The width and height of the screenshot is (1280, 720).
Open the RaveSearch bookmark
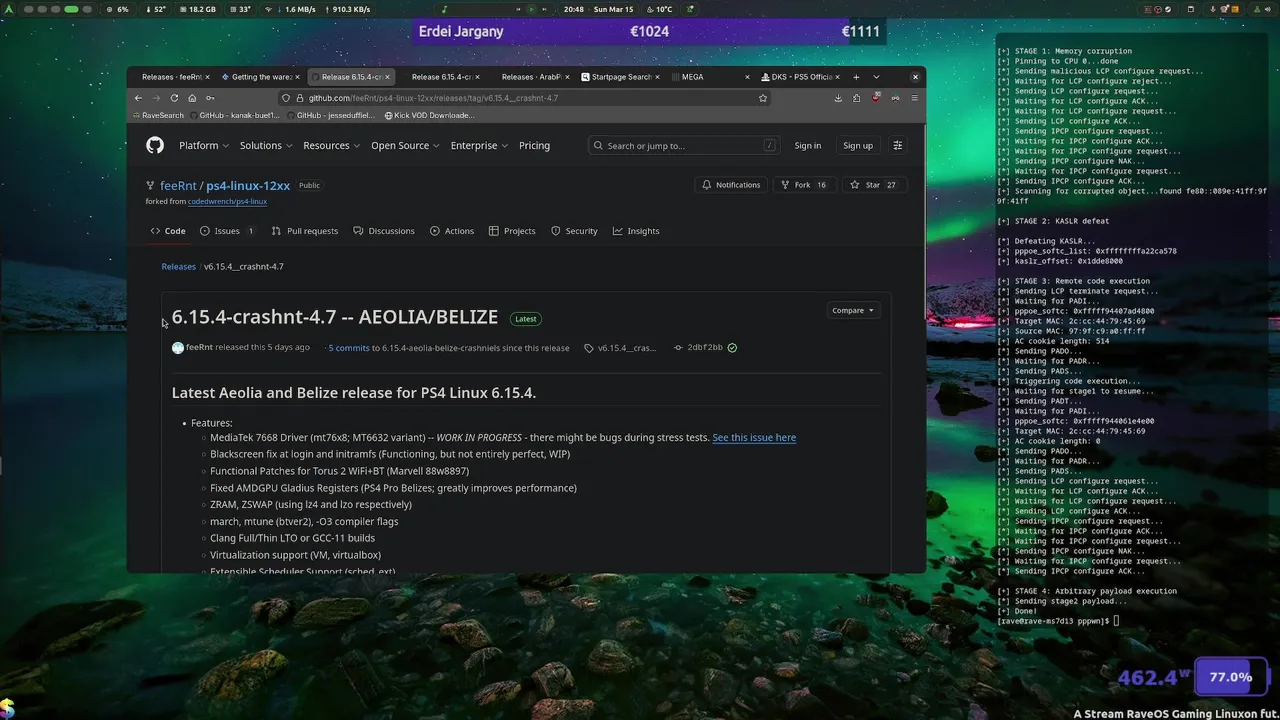[158, 115]
